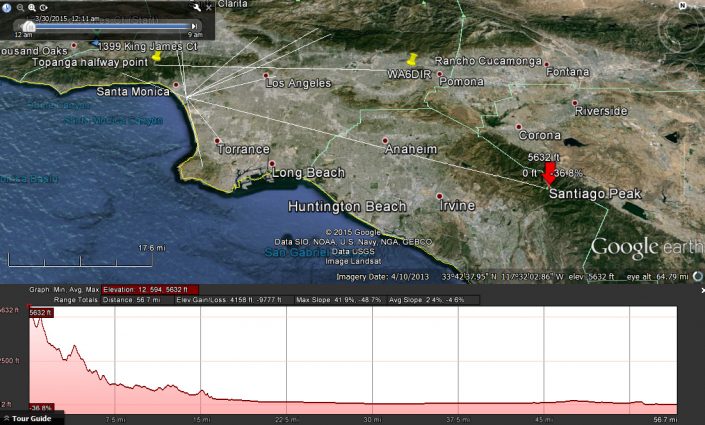Click the 5632 ft cursor tag on graph

(41, 313)
